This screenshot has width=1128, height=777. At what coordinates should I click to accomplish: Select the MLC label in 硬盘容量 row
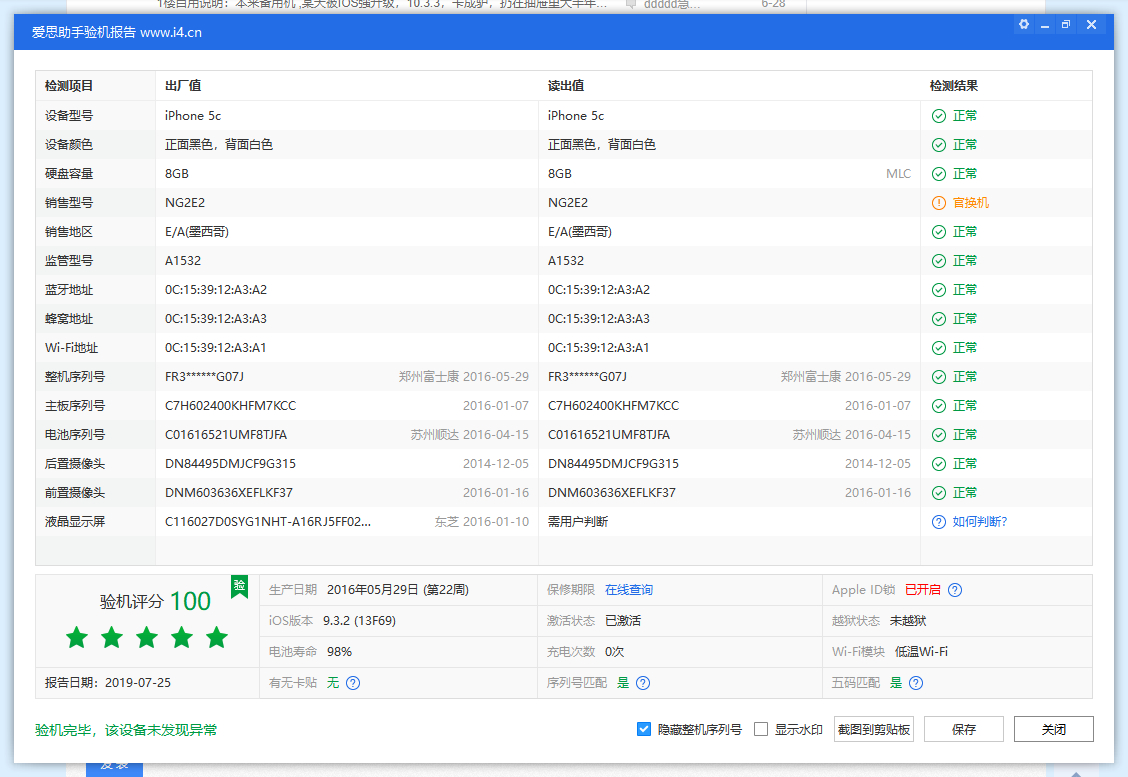[899, 174]
